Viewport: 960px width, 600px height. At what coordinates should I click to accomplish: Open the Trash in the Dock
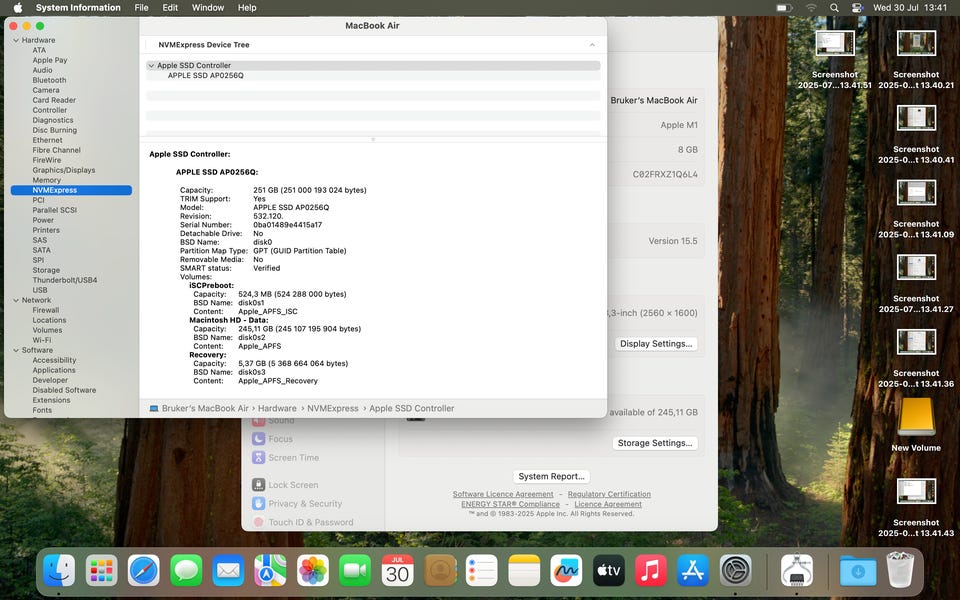[x=900, y=570]
